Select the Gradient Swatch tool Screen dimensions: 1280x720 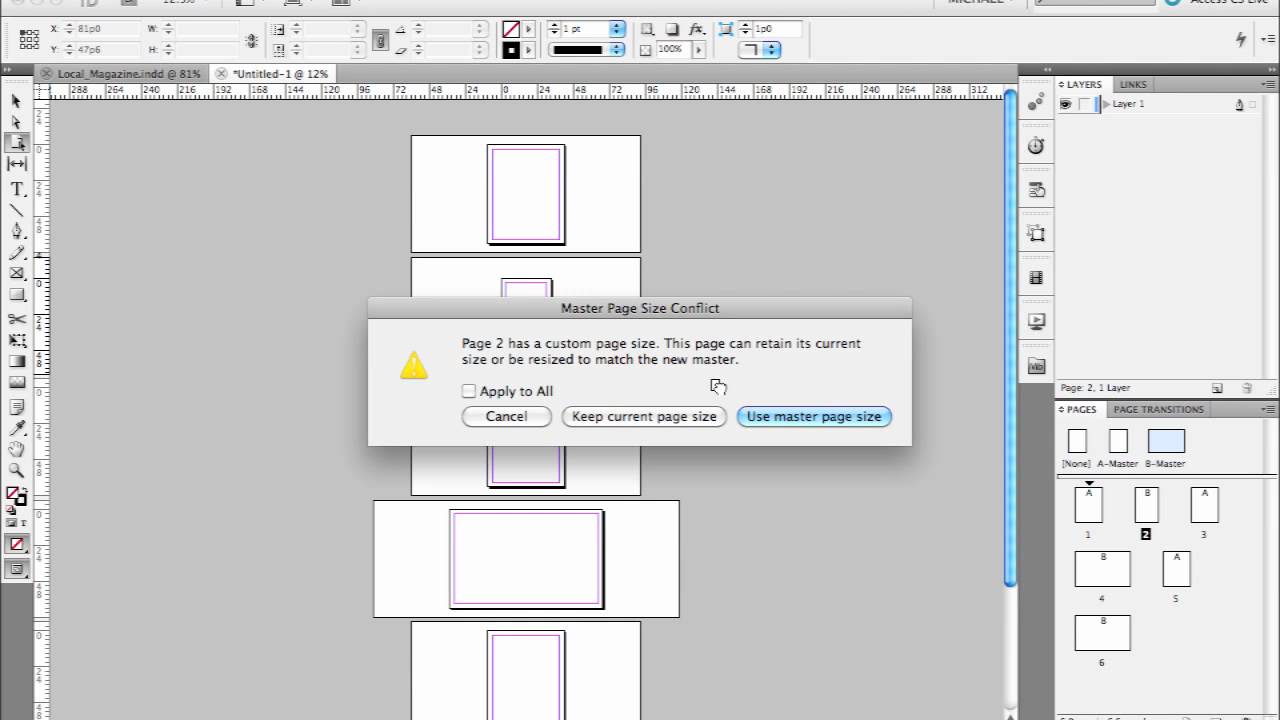[16, 361]
